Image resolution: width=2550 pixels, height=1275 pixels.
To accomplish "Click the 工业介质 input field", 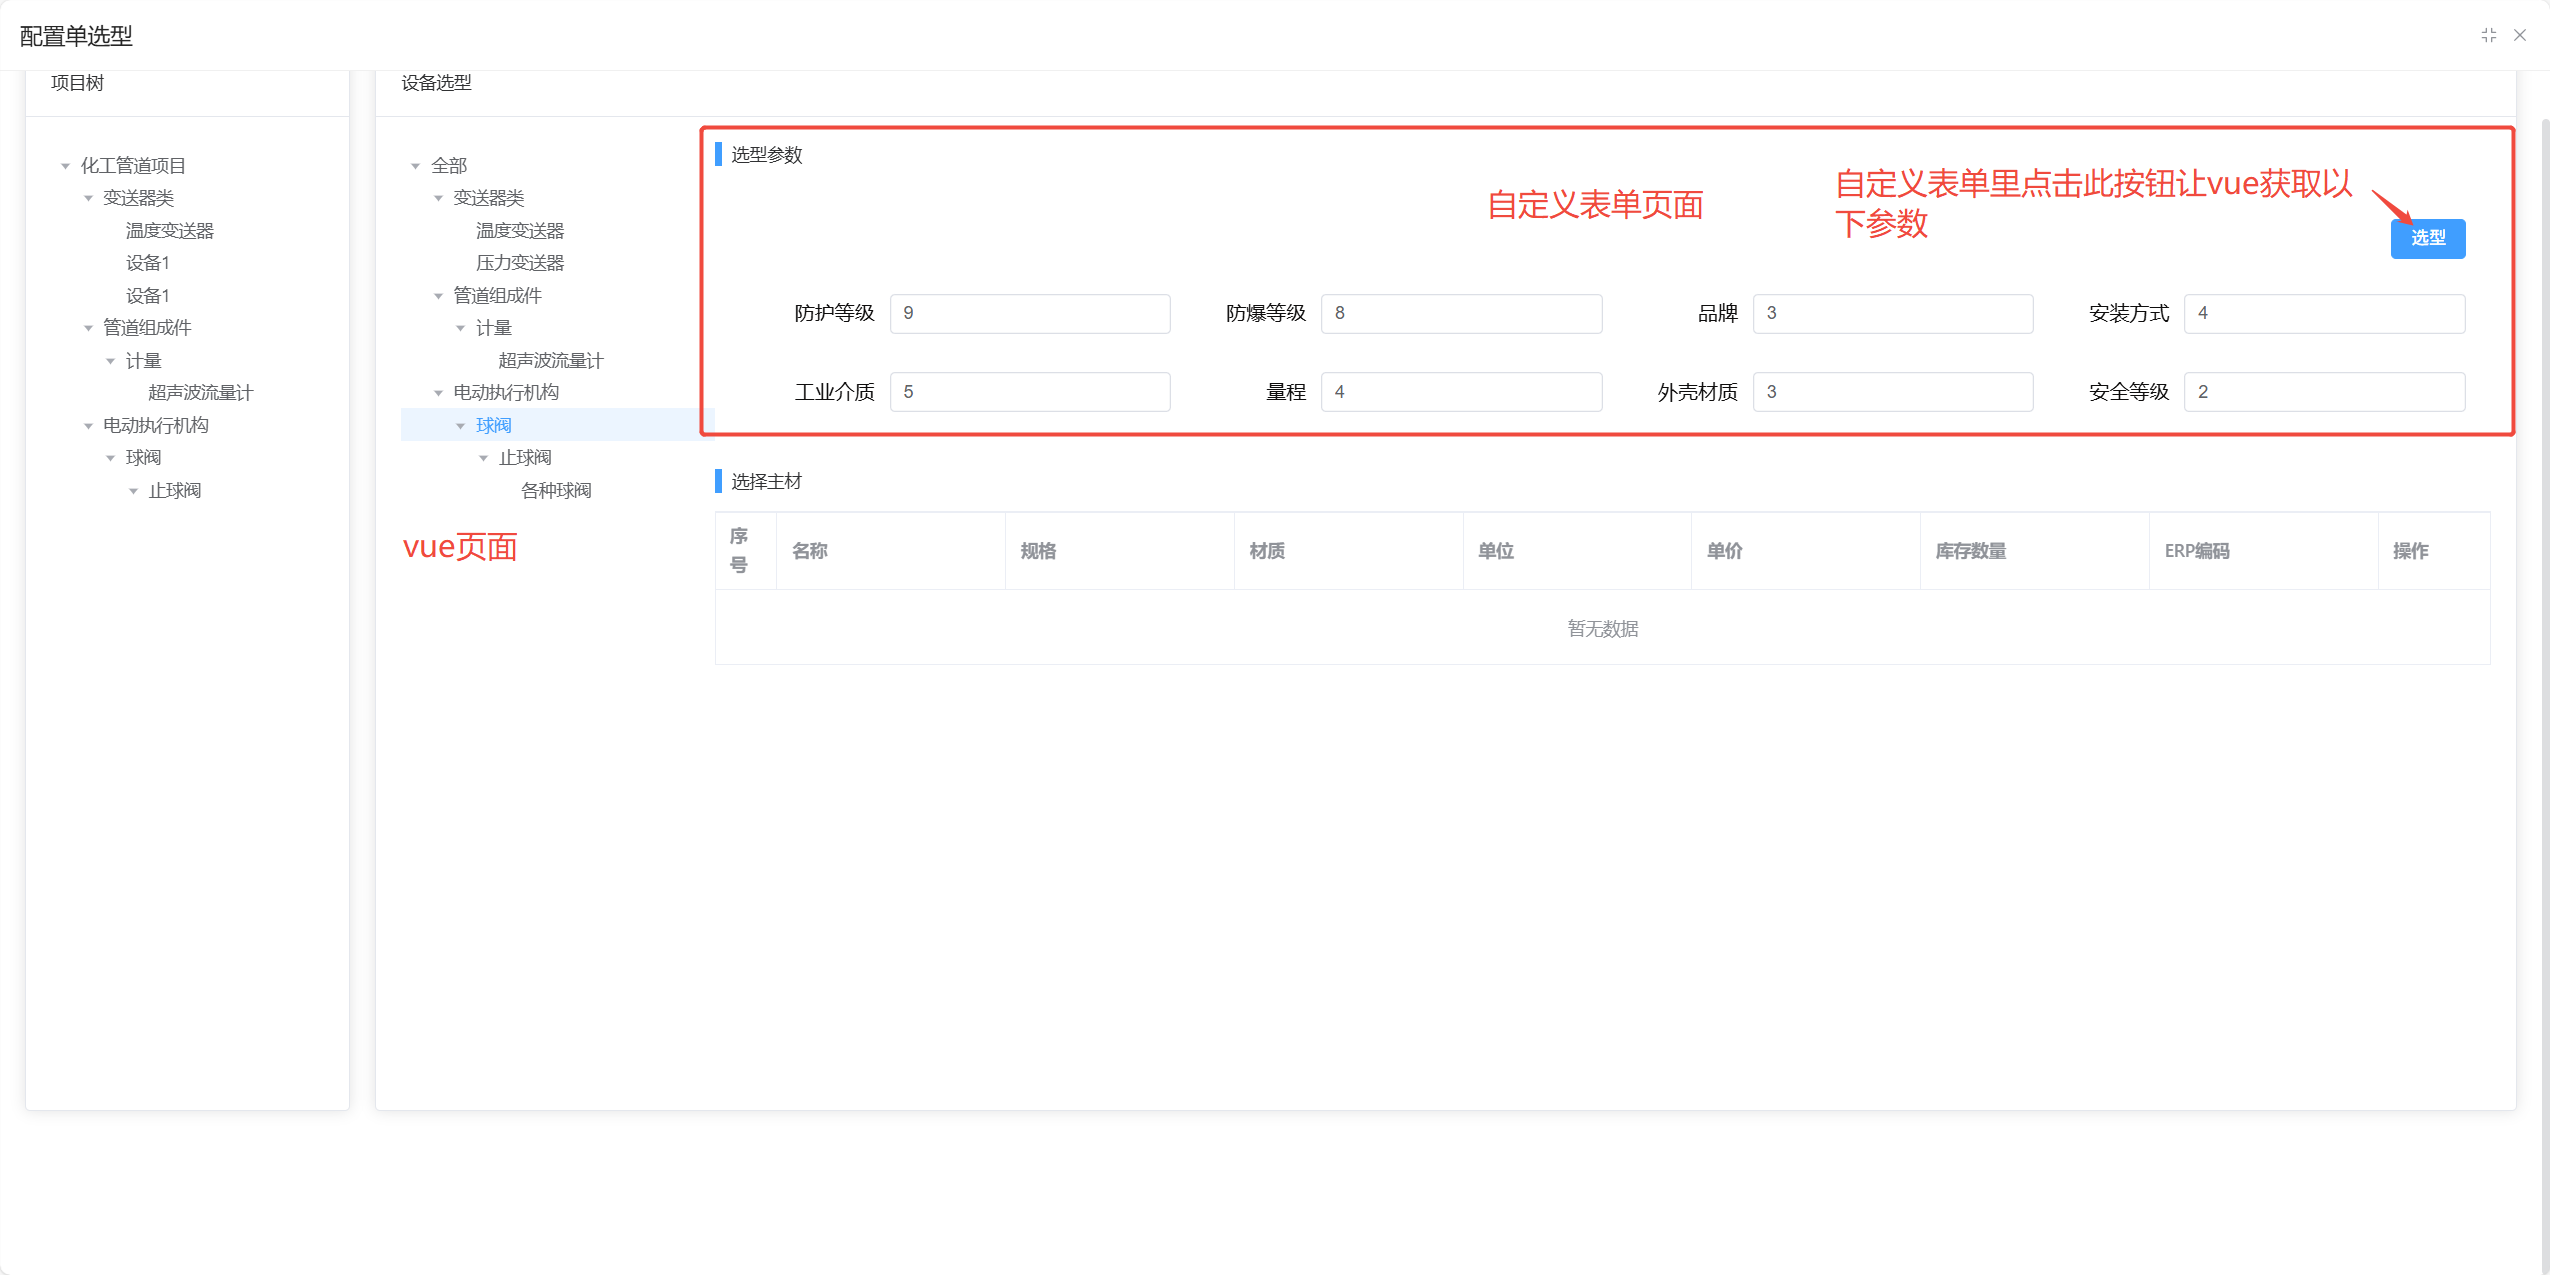I will click(x=1029, y=392).
